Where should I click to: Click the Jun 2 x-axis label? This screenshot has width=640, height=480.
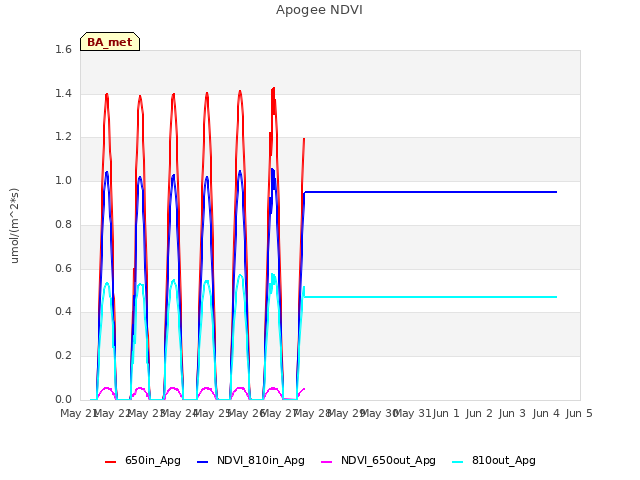[479, 413]
